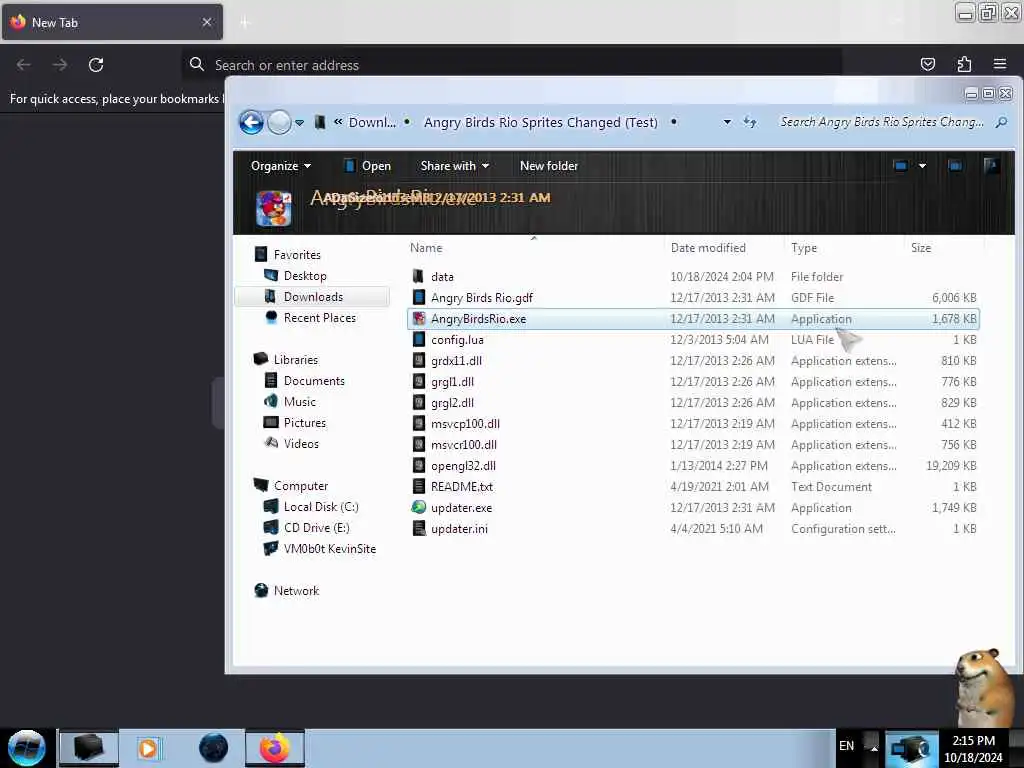
Task: Click the media player taskbar icon
Action: (148, 748)
